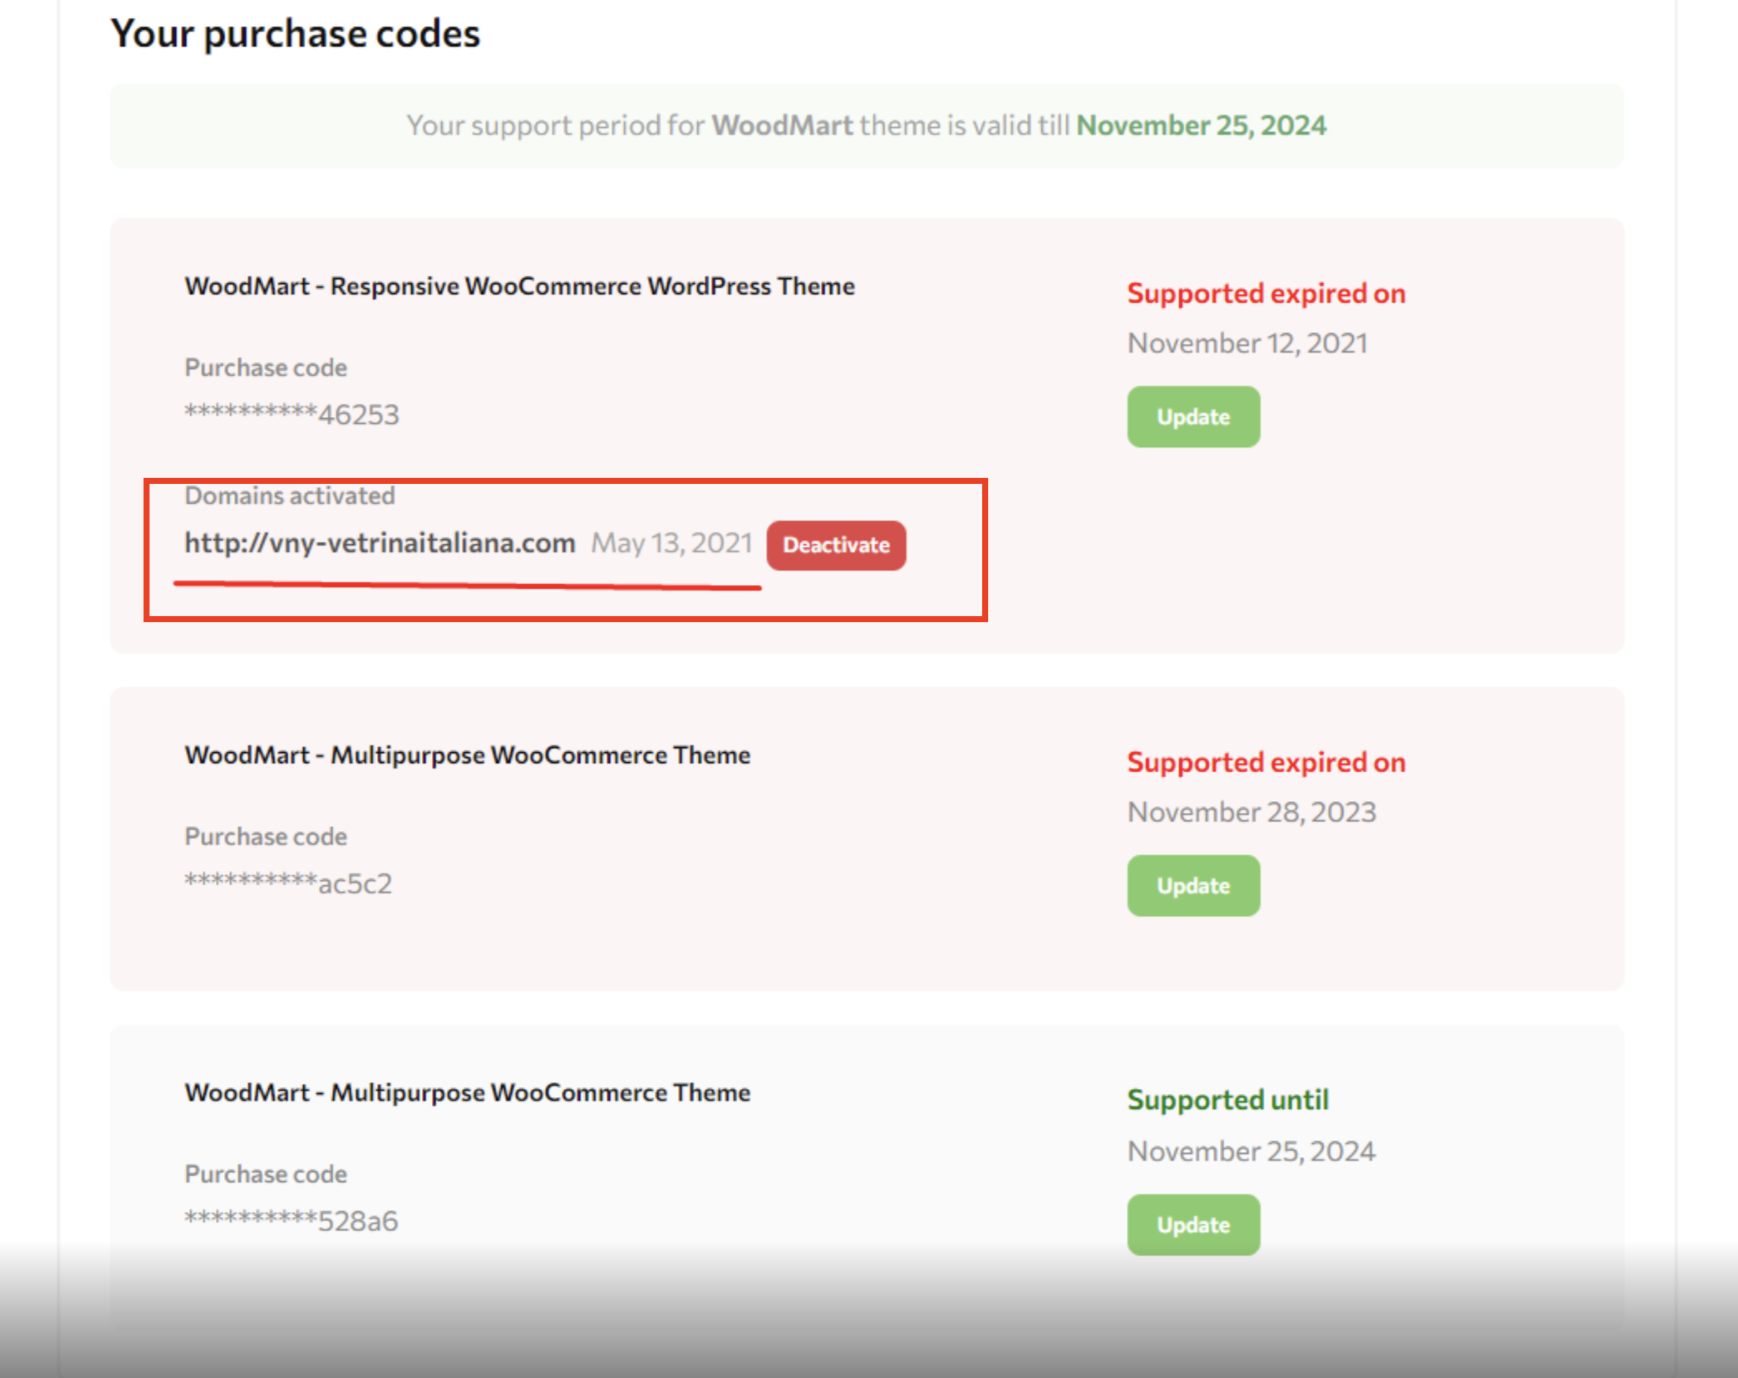
Task: Click purchase code text ending 46253
Action: (x=292, y=414)
